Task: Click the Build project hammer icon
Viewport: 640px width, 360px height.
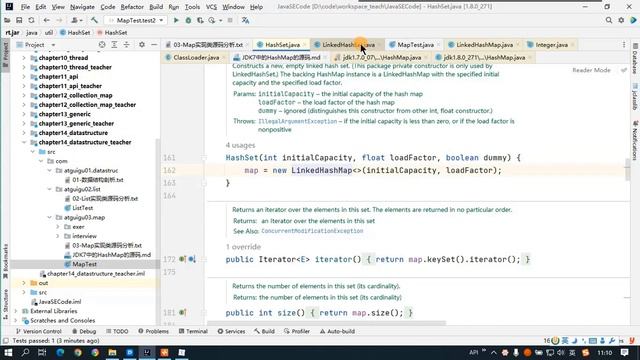Action: click(x=94, y=20)
